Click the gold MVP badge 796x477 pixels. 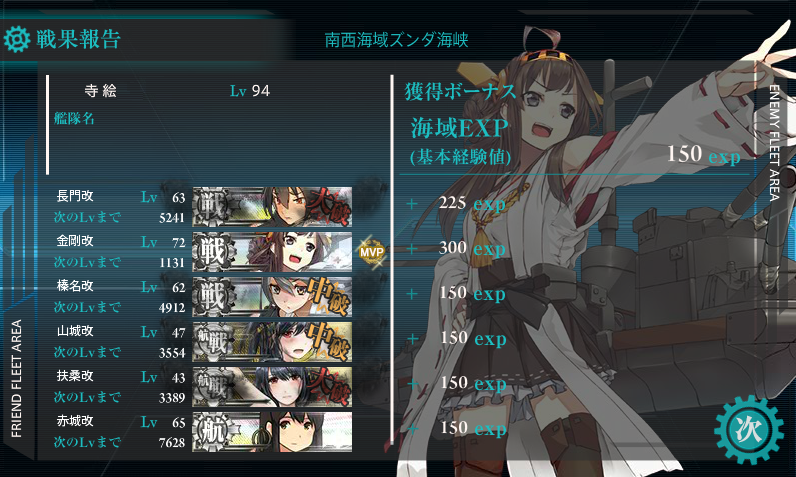point(372,252)
